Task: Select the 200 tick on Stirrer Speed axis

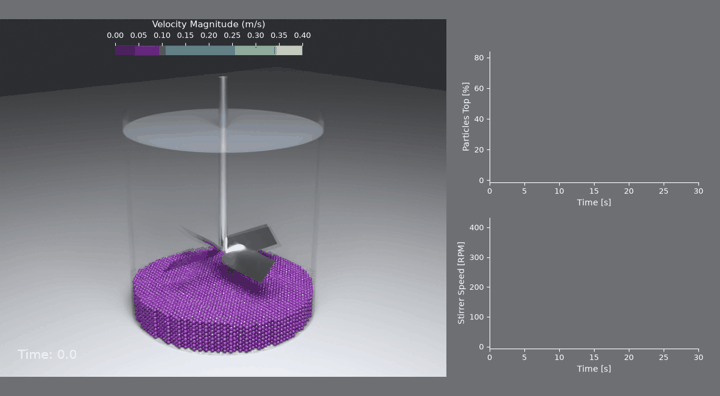Action: (477, 287)
